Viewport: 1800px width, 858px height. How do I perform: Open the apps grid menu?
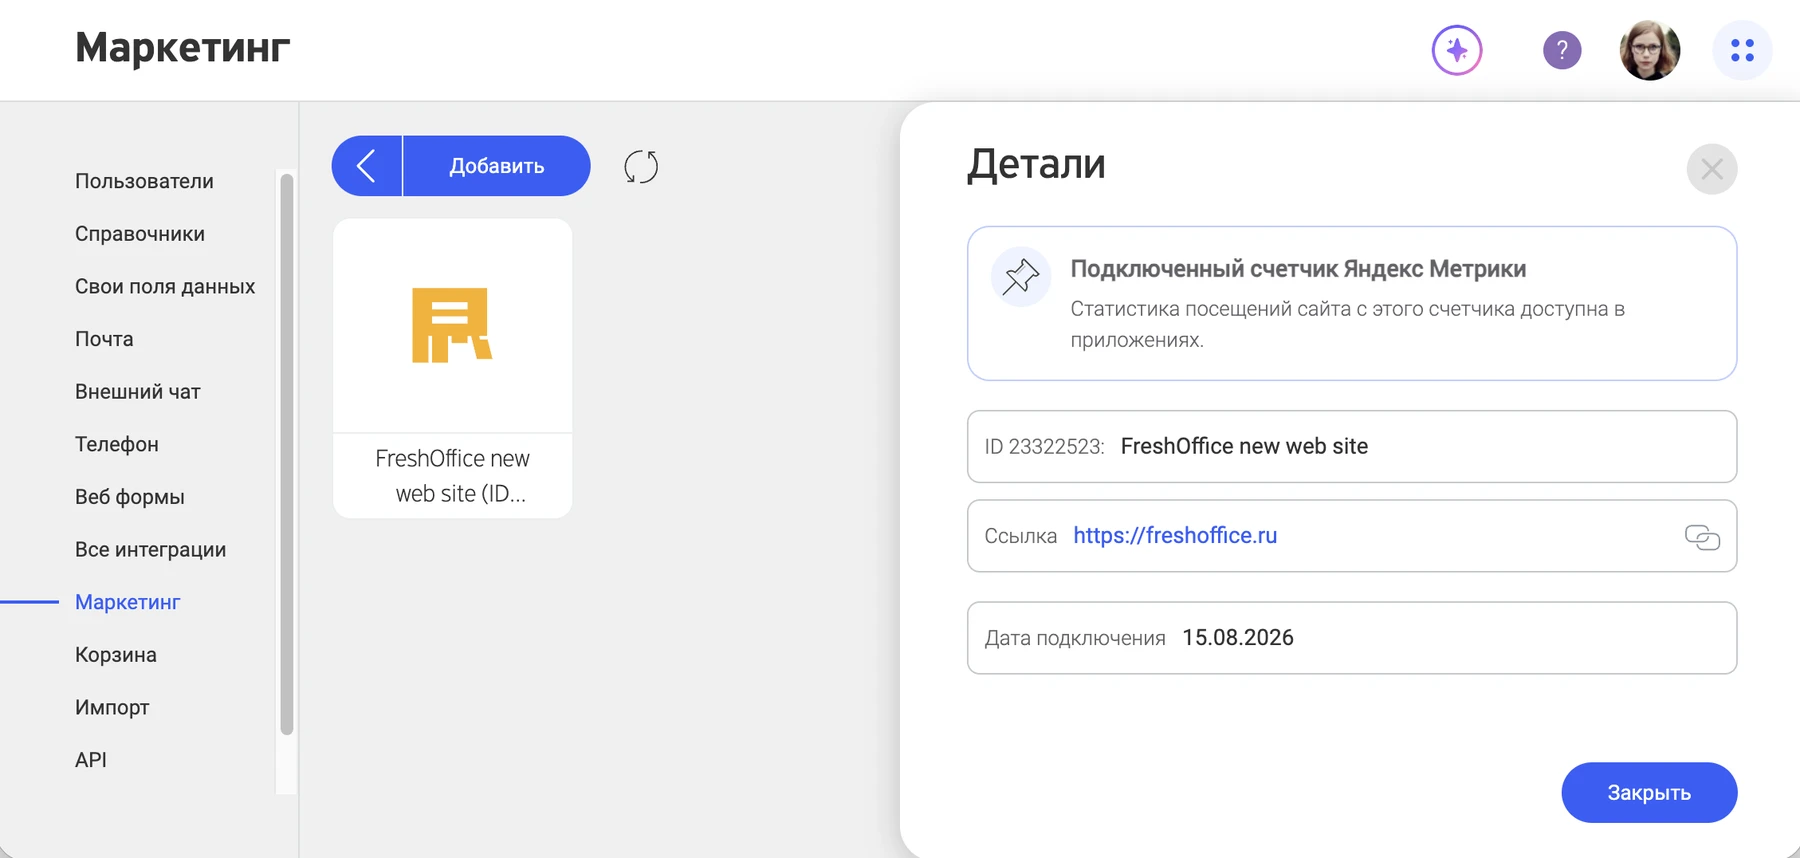[1742, 50]
